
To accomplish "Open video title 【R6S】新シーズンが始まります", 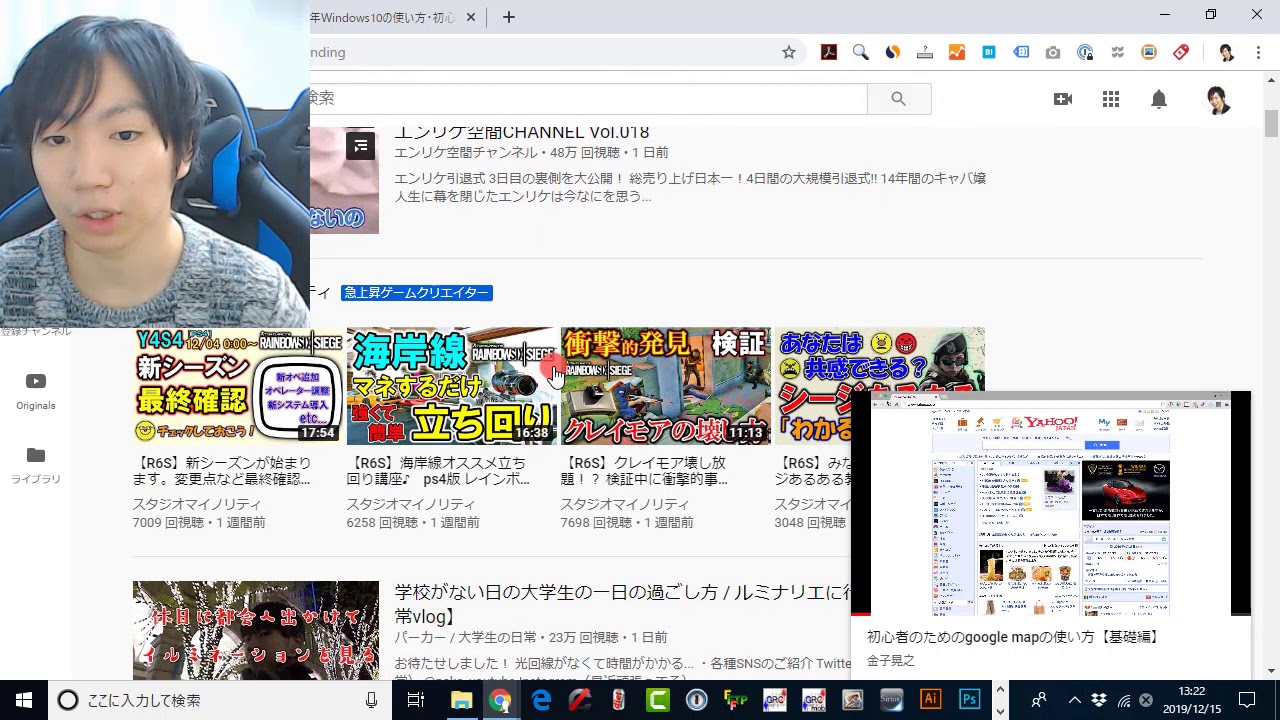I will 223,471.
